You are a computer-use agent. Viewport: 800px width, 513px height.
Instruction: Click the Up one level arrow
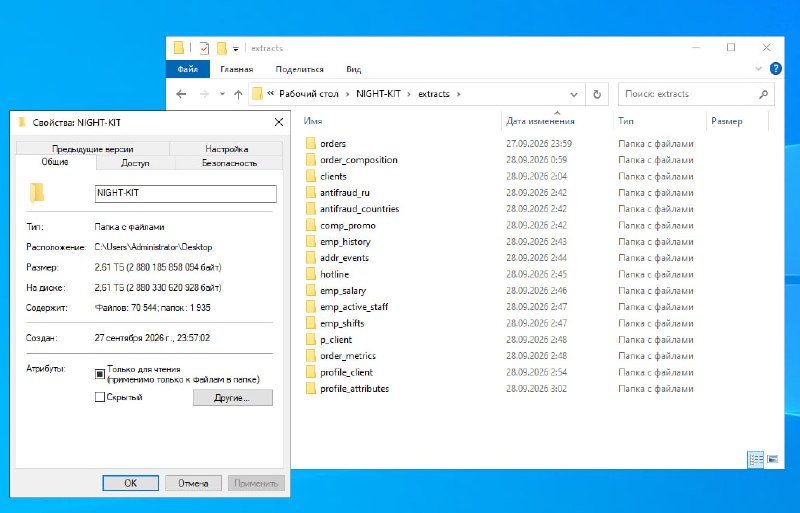click(238, 94)
